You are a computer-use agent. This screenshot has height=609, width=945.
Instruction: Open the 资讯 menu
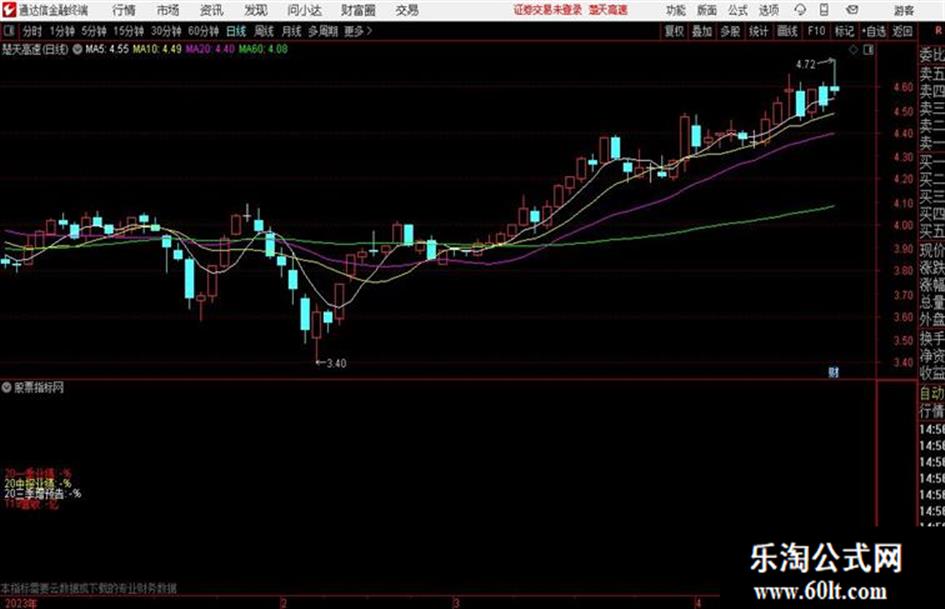coord(212,10)
